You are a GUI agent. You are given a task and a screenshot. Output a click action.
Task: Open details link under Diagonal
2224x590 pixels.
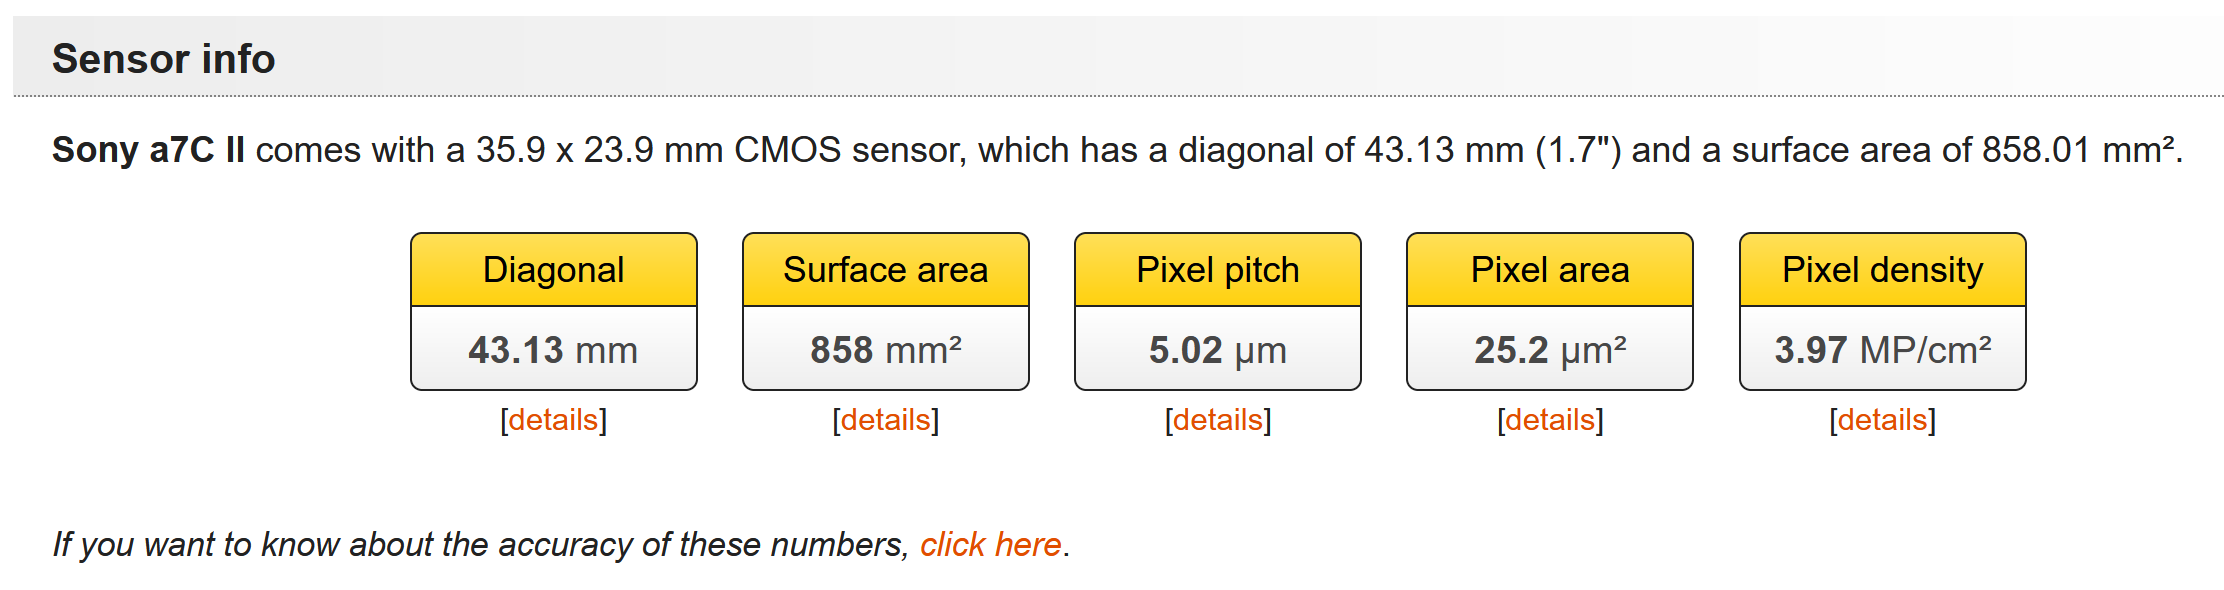coord(553,420)
